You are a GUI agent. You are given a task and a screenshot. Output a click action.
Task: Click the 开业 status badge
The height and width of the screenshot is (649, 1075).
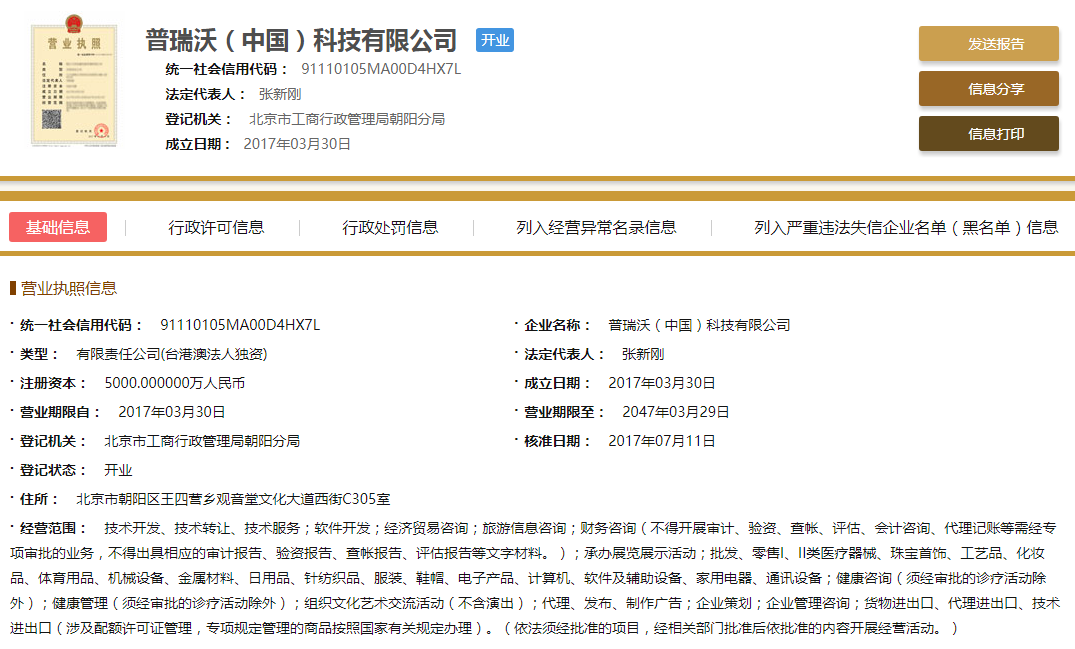pyautogui.click(x=494, y=40)
